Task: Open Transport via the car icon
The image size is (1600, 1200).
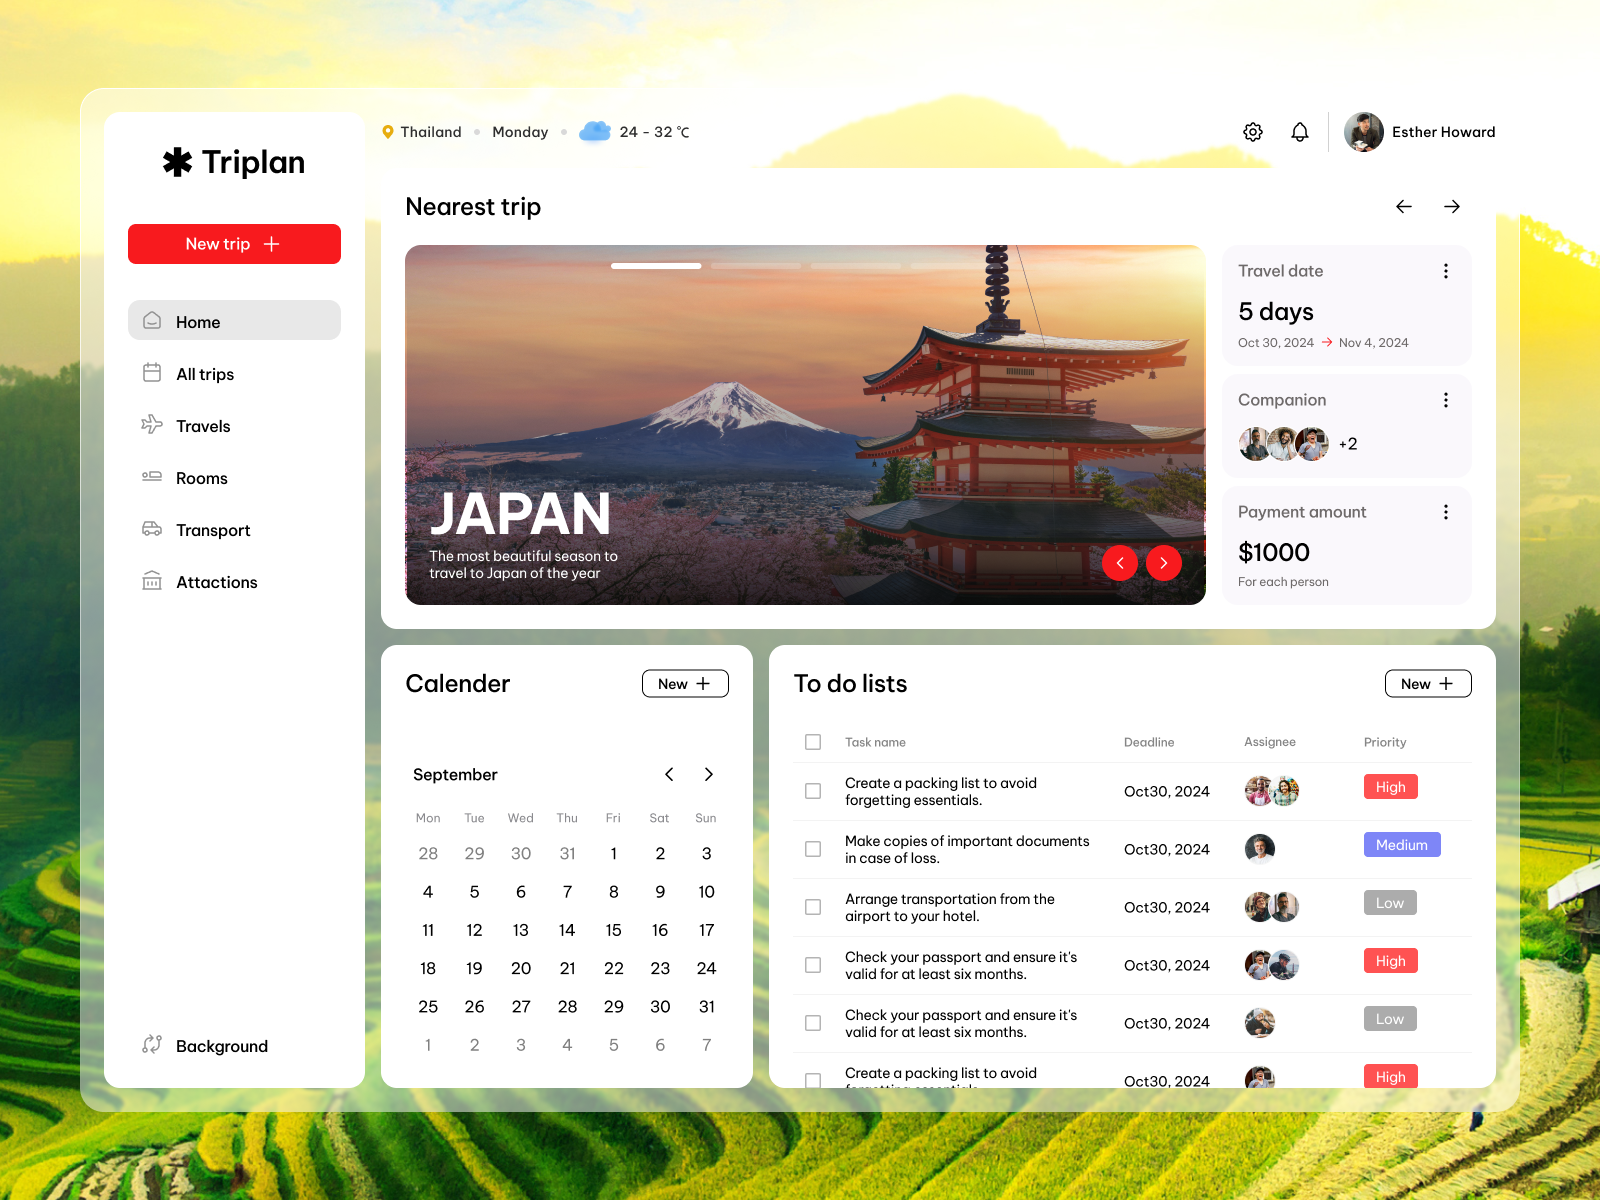Action: (x=152, y=529)
